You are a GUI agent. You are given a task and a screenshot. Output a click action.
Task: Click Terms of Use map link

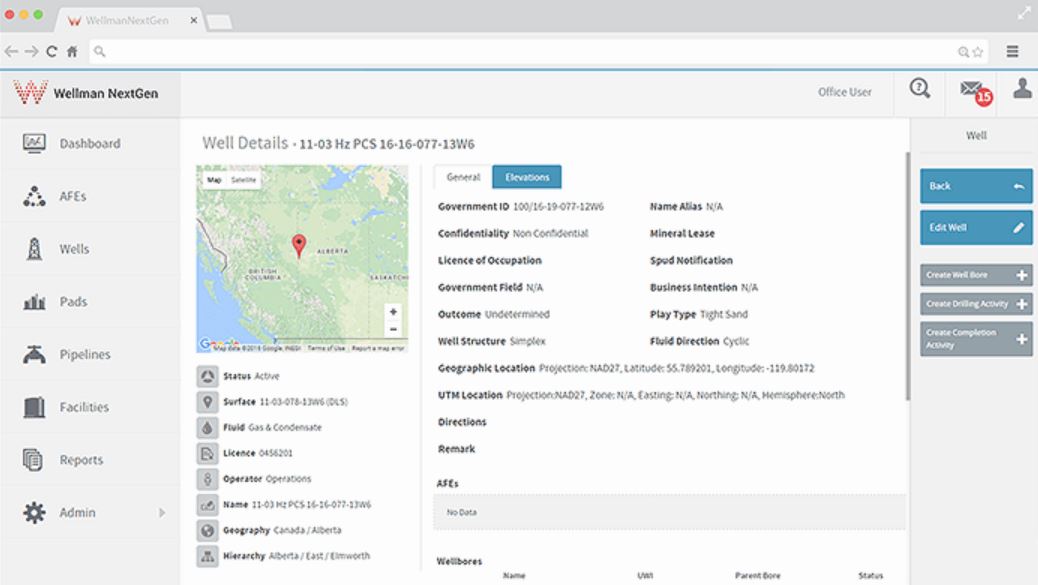326,348
